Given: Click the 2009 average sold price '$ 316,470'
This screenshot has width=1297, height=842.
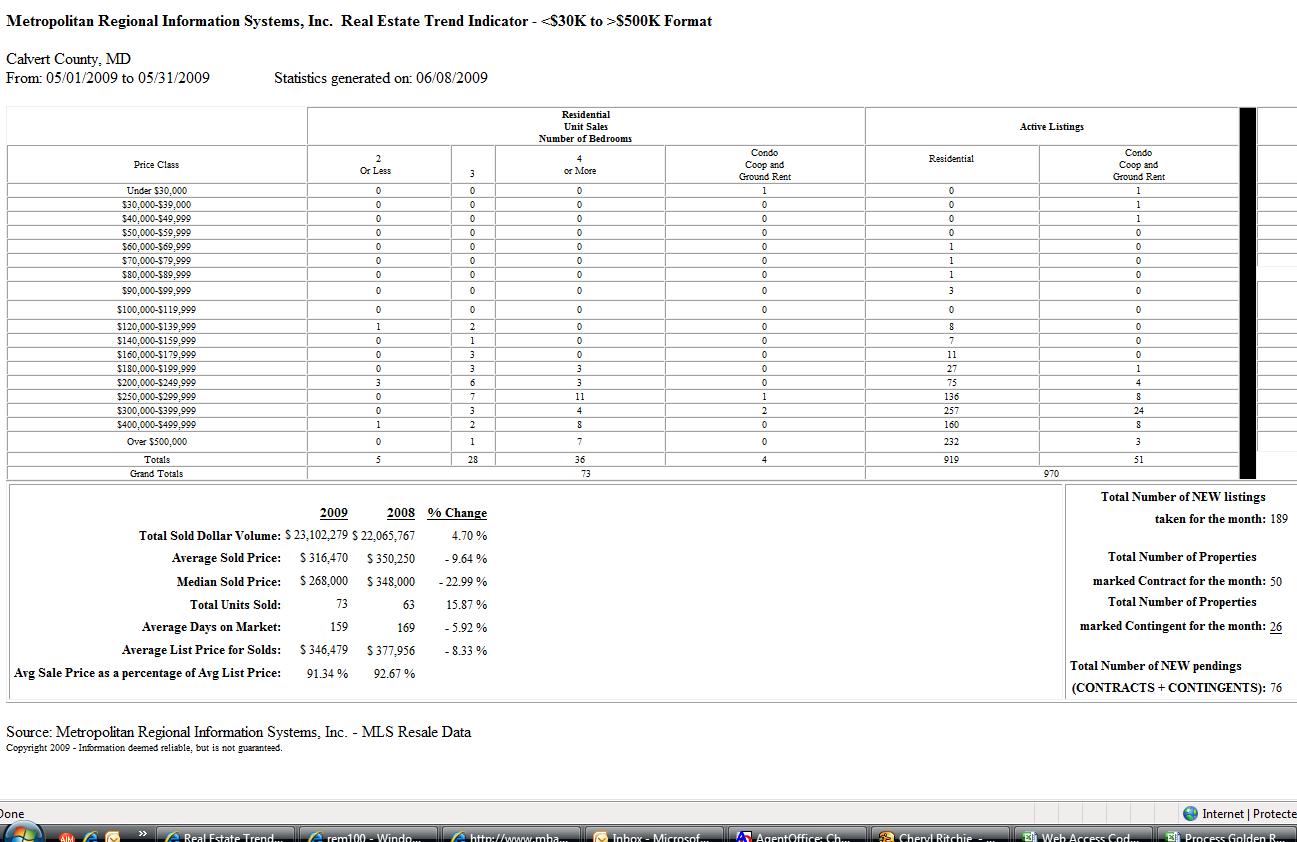Looking at the screenshot, I should (324, 558).
